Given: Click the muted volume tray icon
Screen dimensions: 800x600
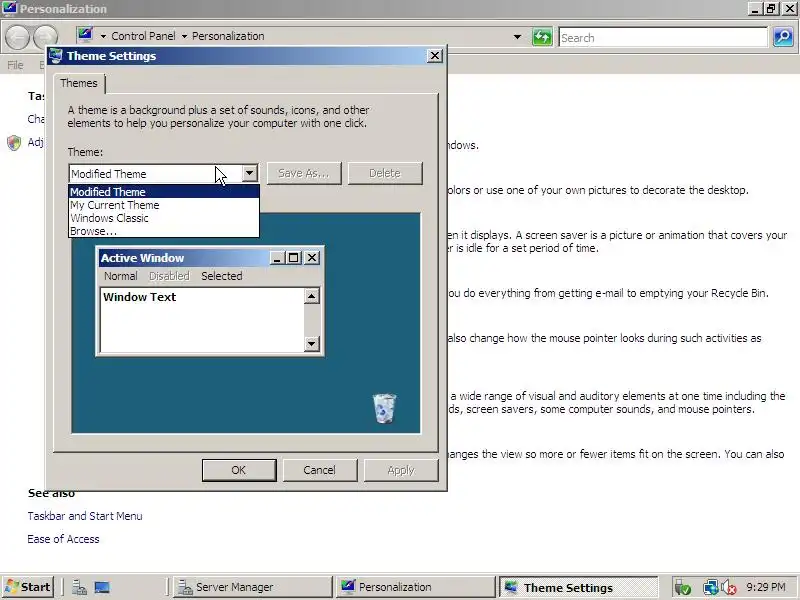Looking at the screenshot, I should [729, 588].
